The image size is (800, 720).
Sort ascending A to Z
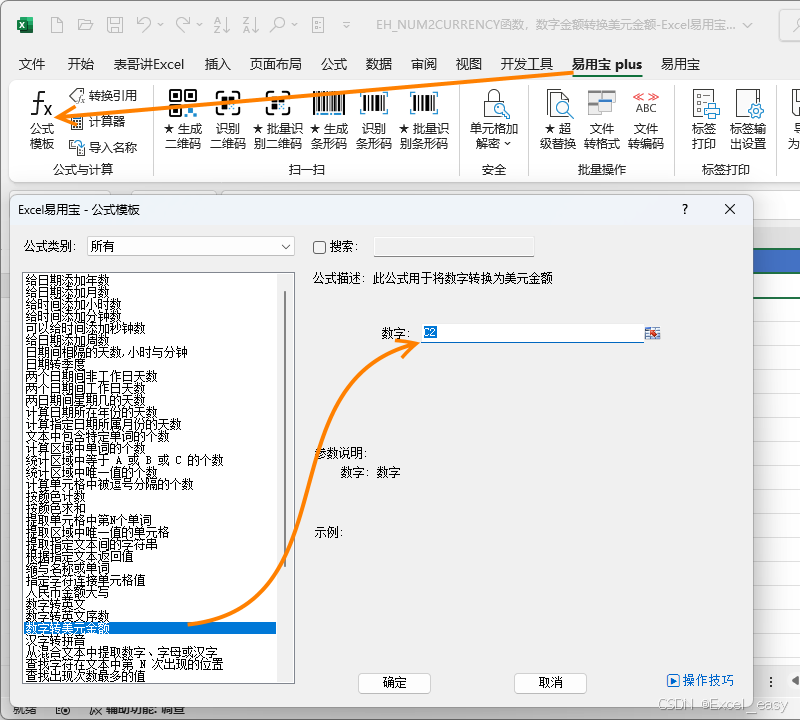coord(221,24)
